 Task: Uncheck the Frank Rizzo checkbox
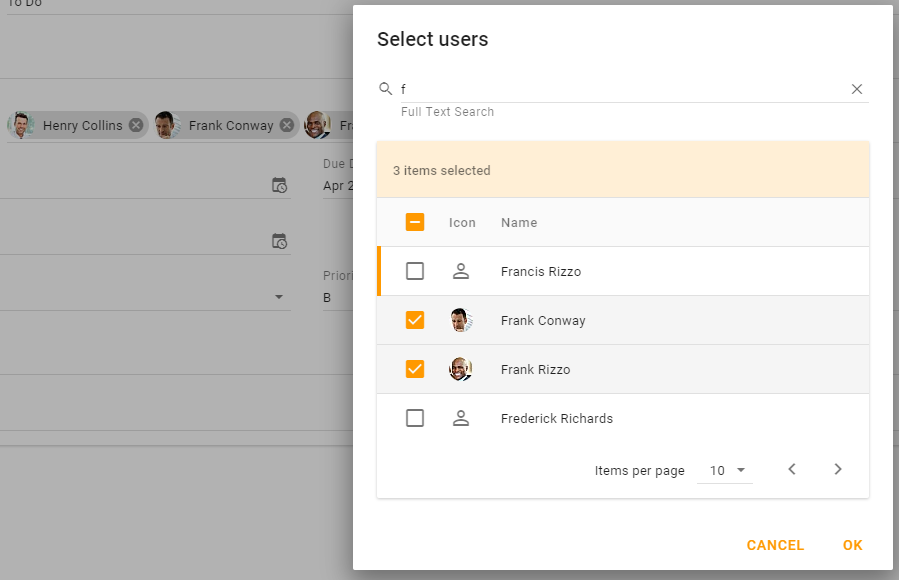tap(415, 369)
